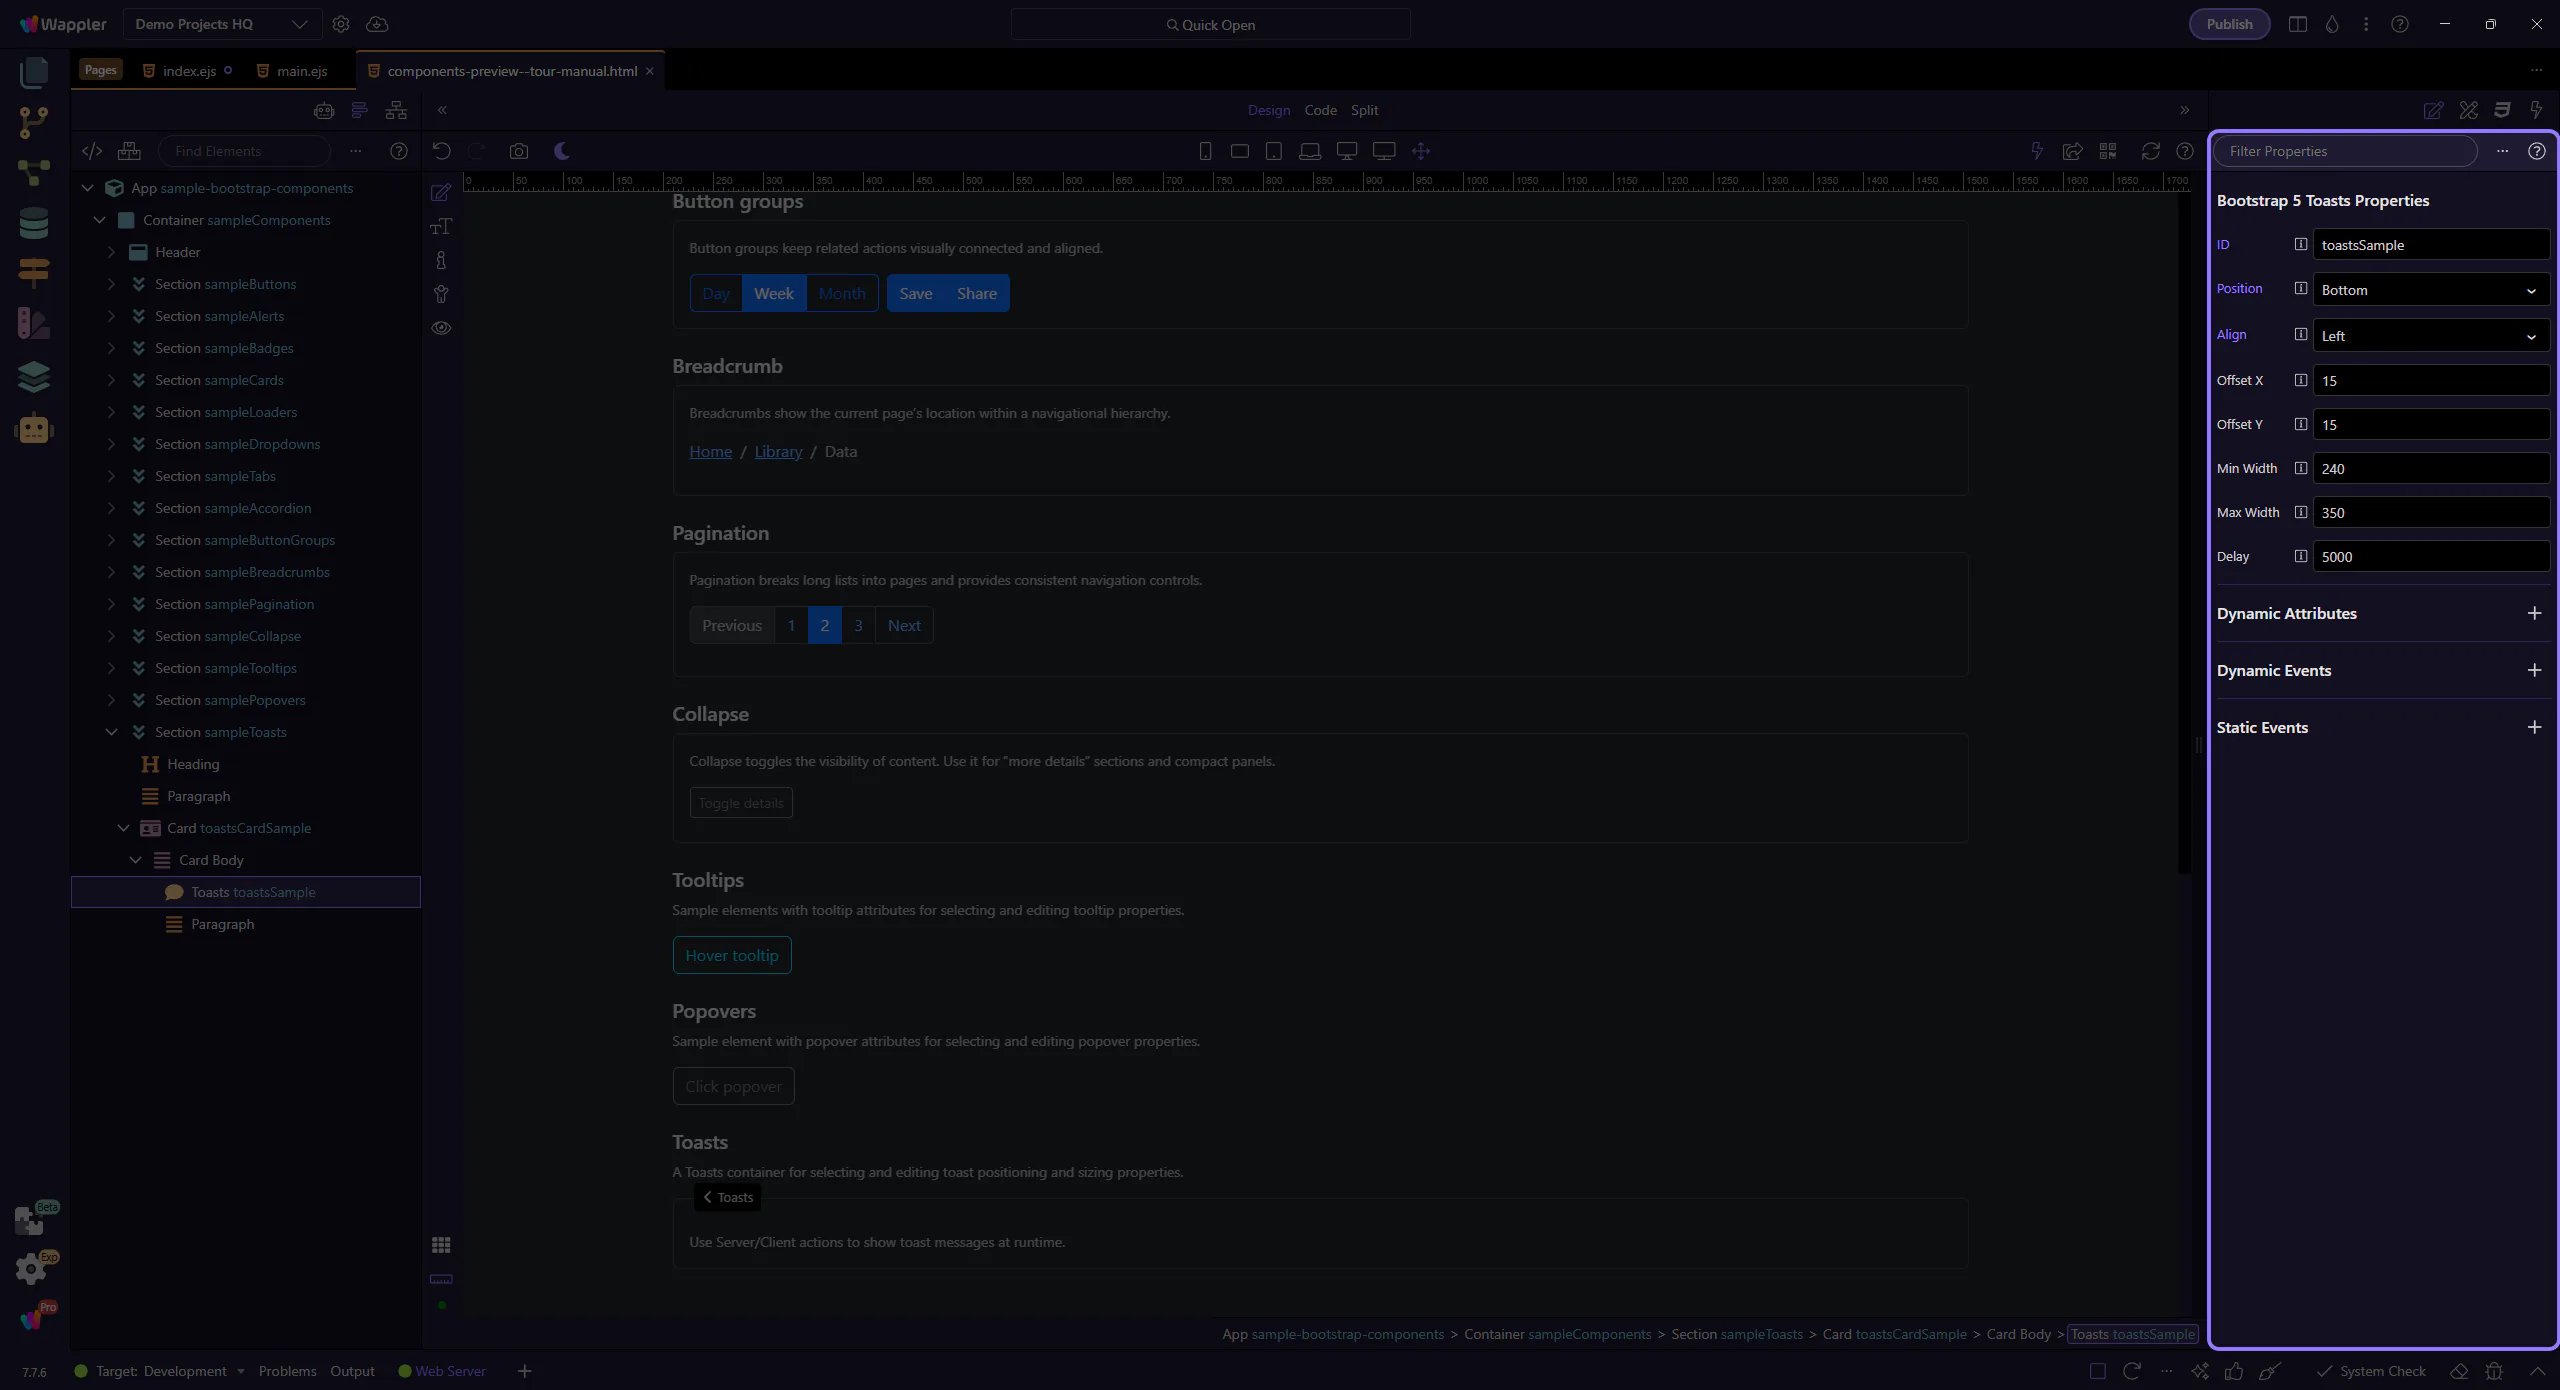Click the Library breadcrumb link
The image size is (2560, 1390).
(778, 452)
